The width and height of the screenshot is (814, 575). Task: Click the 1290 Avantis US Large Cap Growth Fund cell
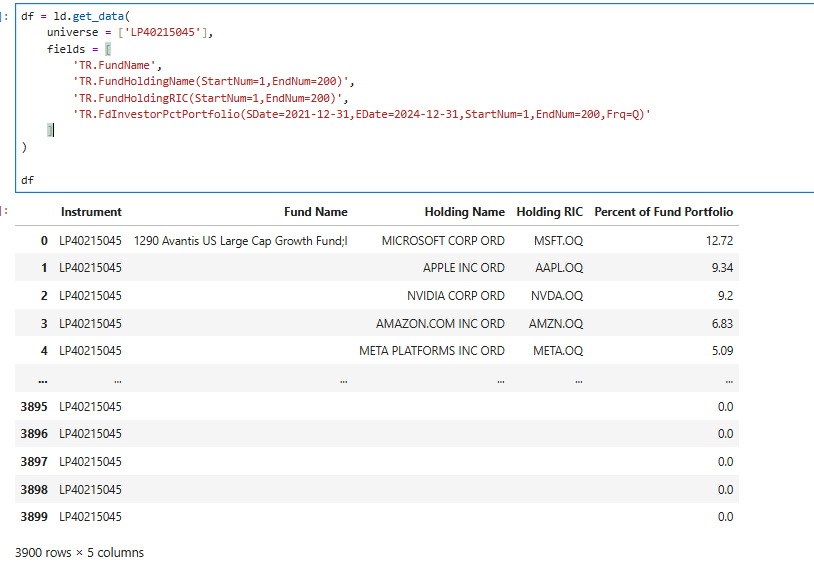point(240,241)
